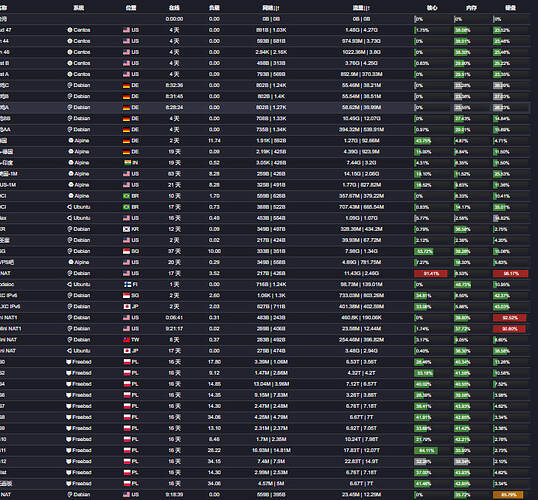
Task: Click the 内存 column header
Action: 471,8
